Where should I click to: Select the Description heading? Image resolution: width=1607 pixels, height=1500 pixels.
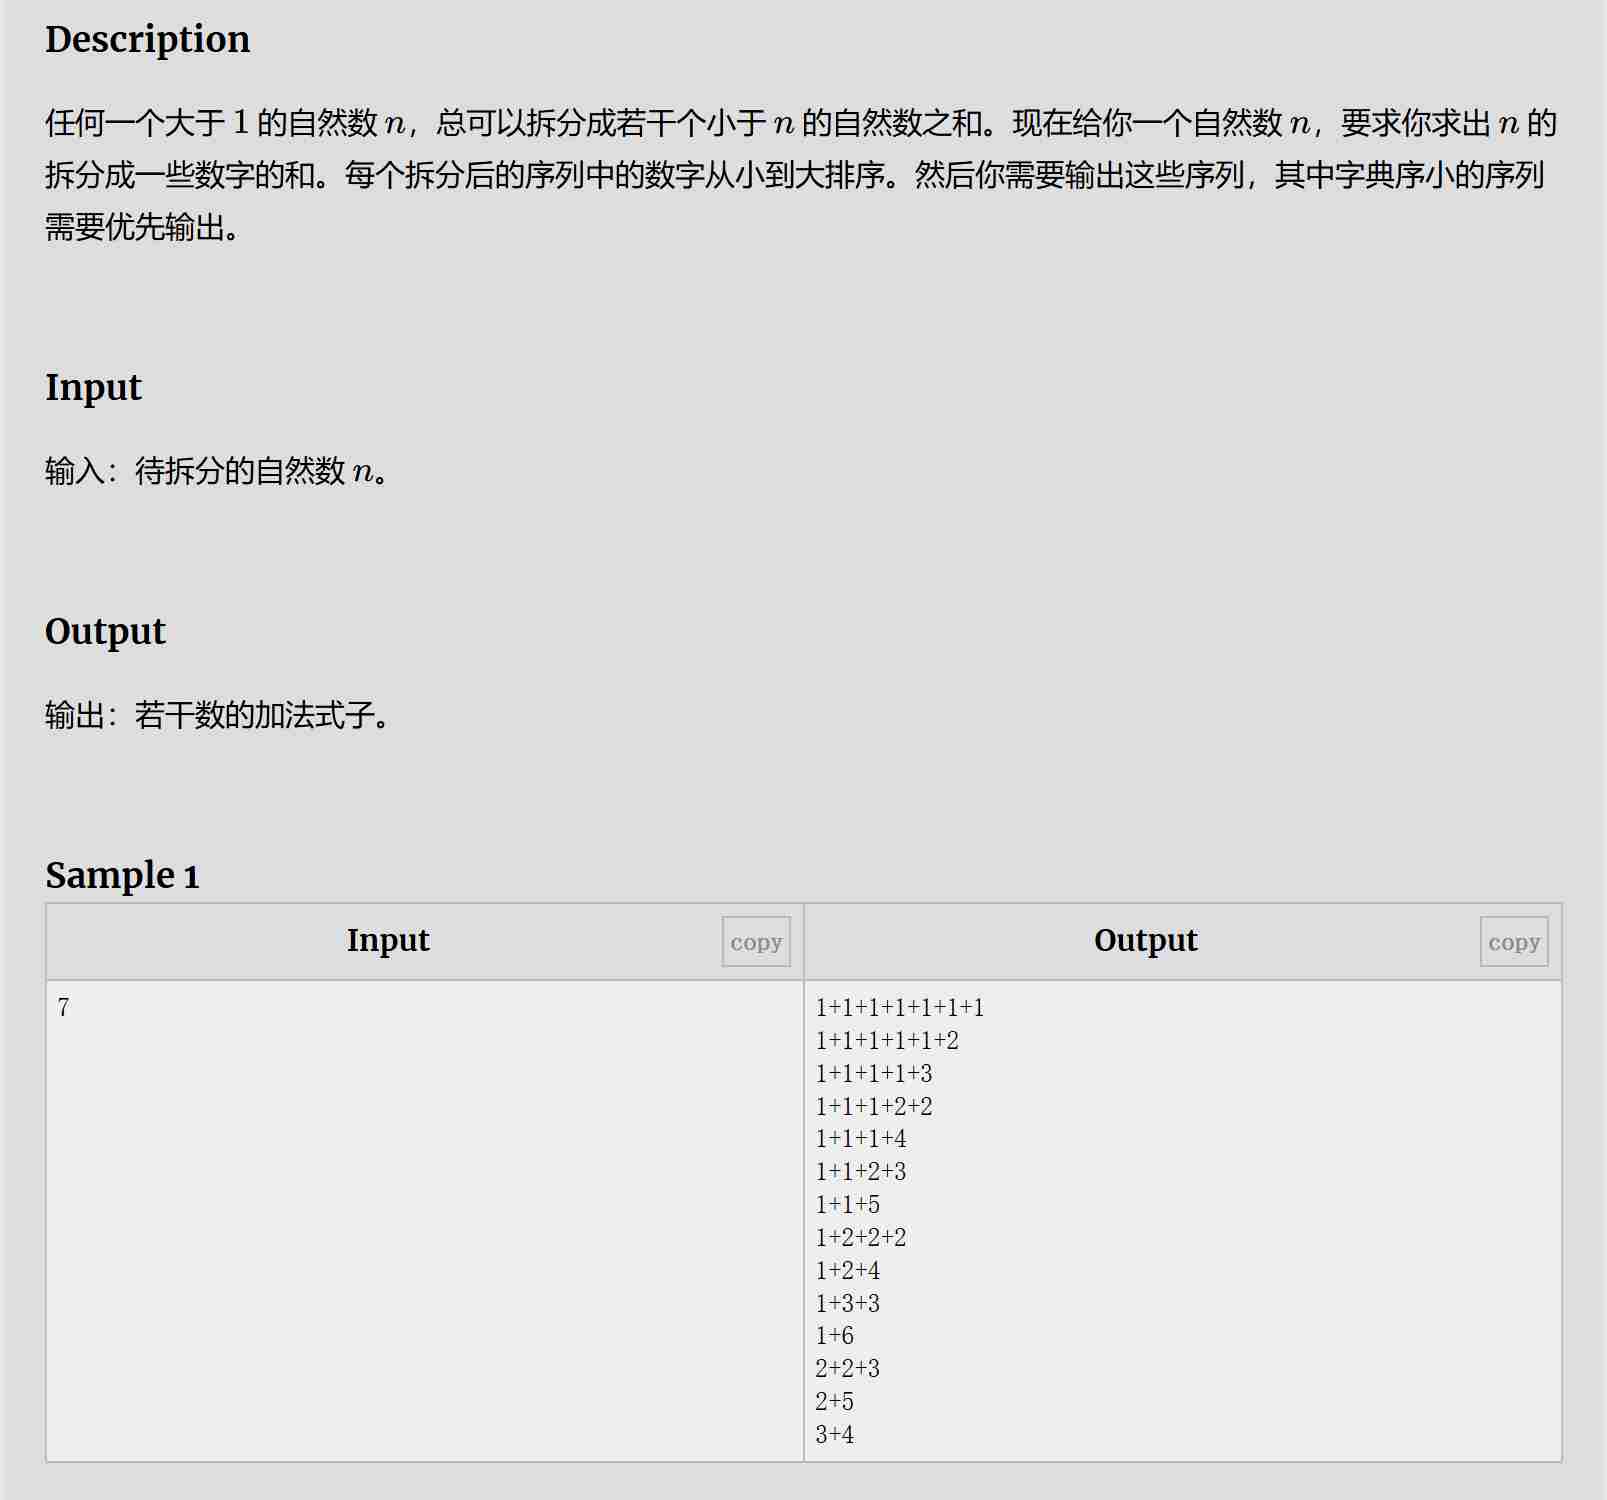click(148, 40)
